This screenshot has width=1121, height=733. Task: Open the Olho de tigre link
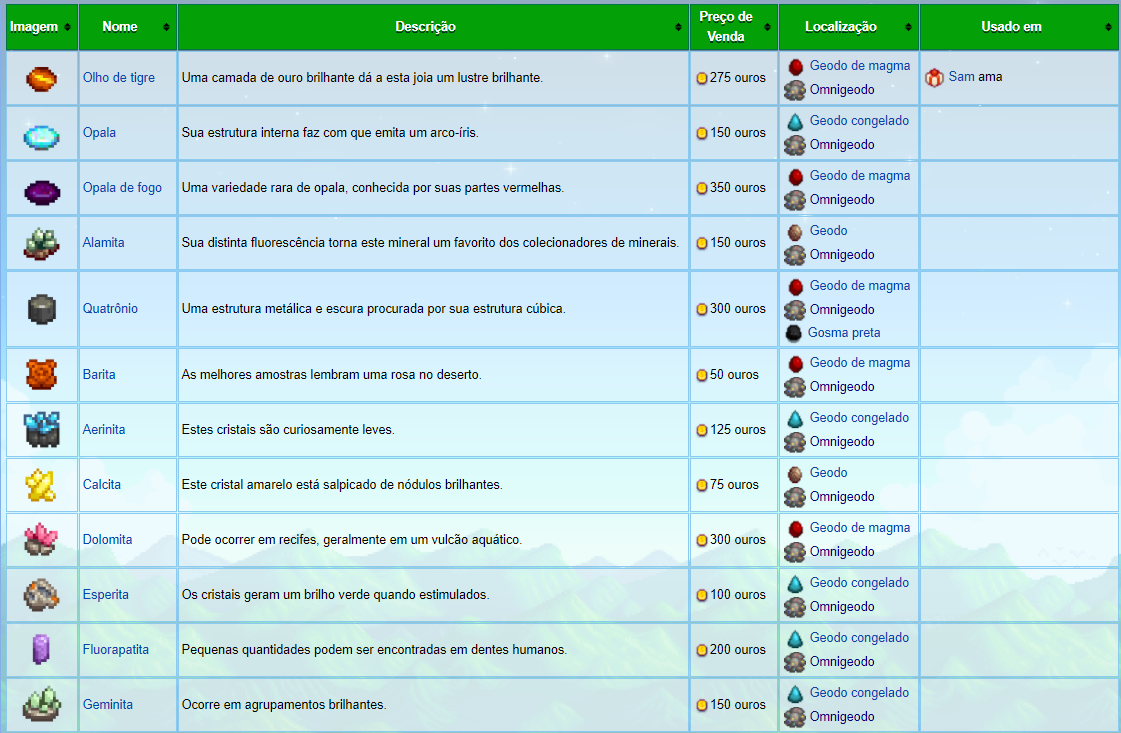[x=119, y=77]
